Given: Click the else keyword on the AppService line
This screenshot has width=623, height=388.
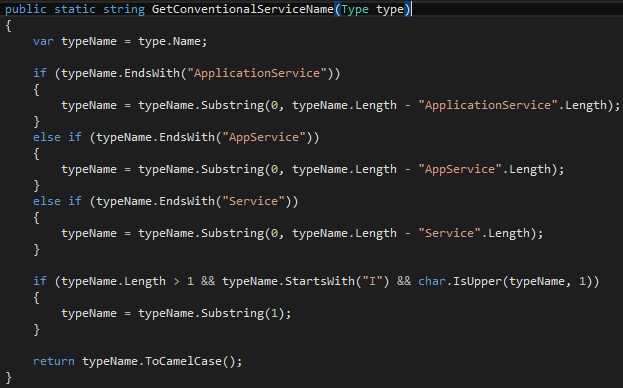Looking at the screenshot, I should tap(46, 137).
